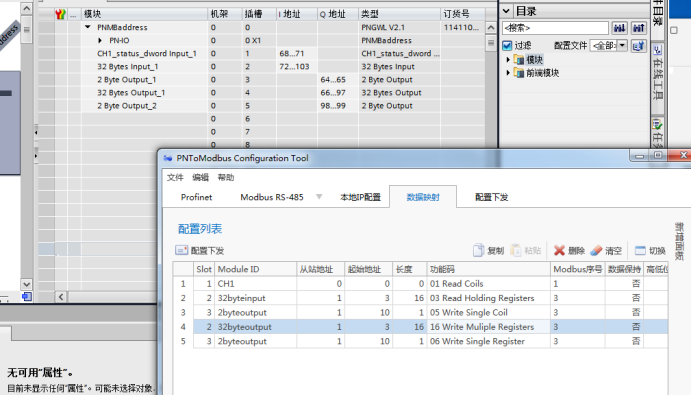Open the 编辑 menu

click(x=200, y=177)
